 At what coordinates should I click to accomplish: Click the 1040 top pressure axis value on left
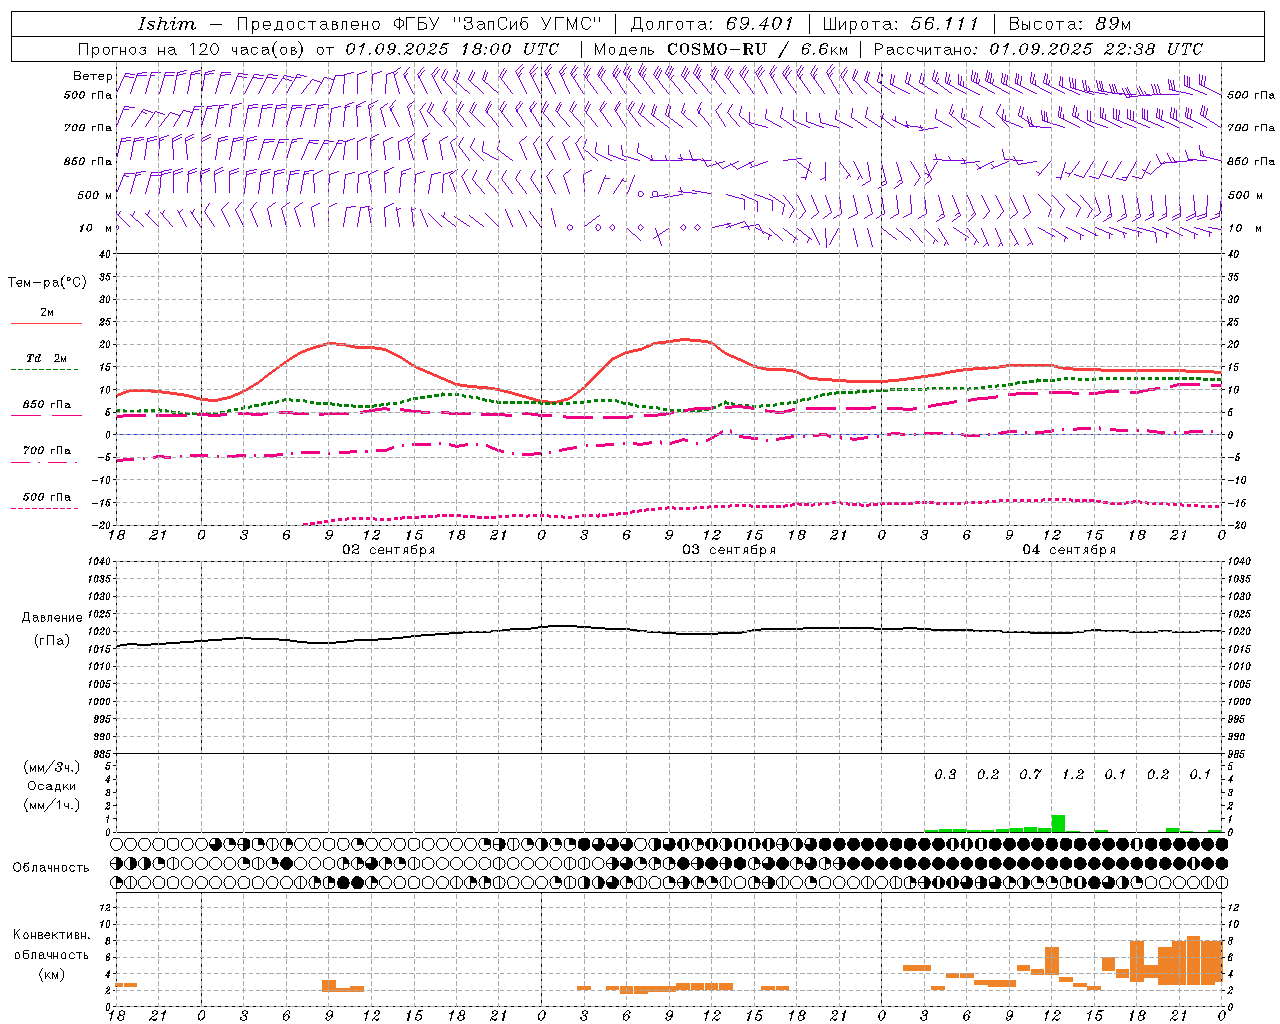97,562
